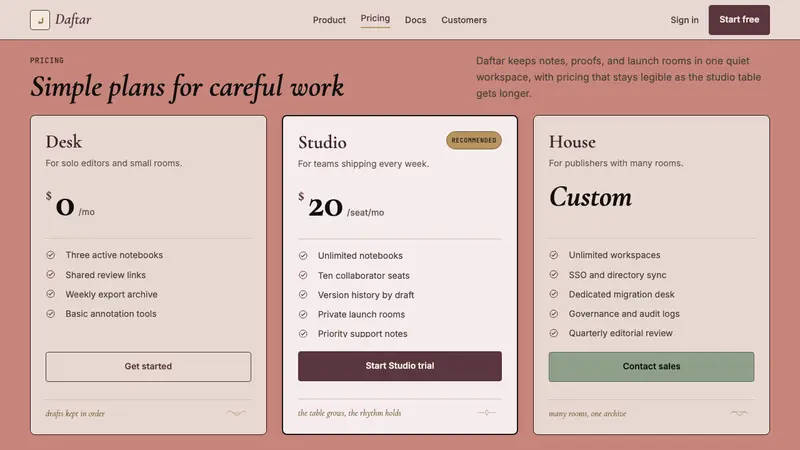Click the Sign in link
Screen dimensions: 800x450
point(684,20)
